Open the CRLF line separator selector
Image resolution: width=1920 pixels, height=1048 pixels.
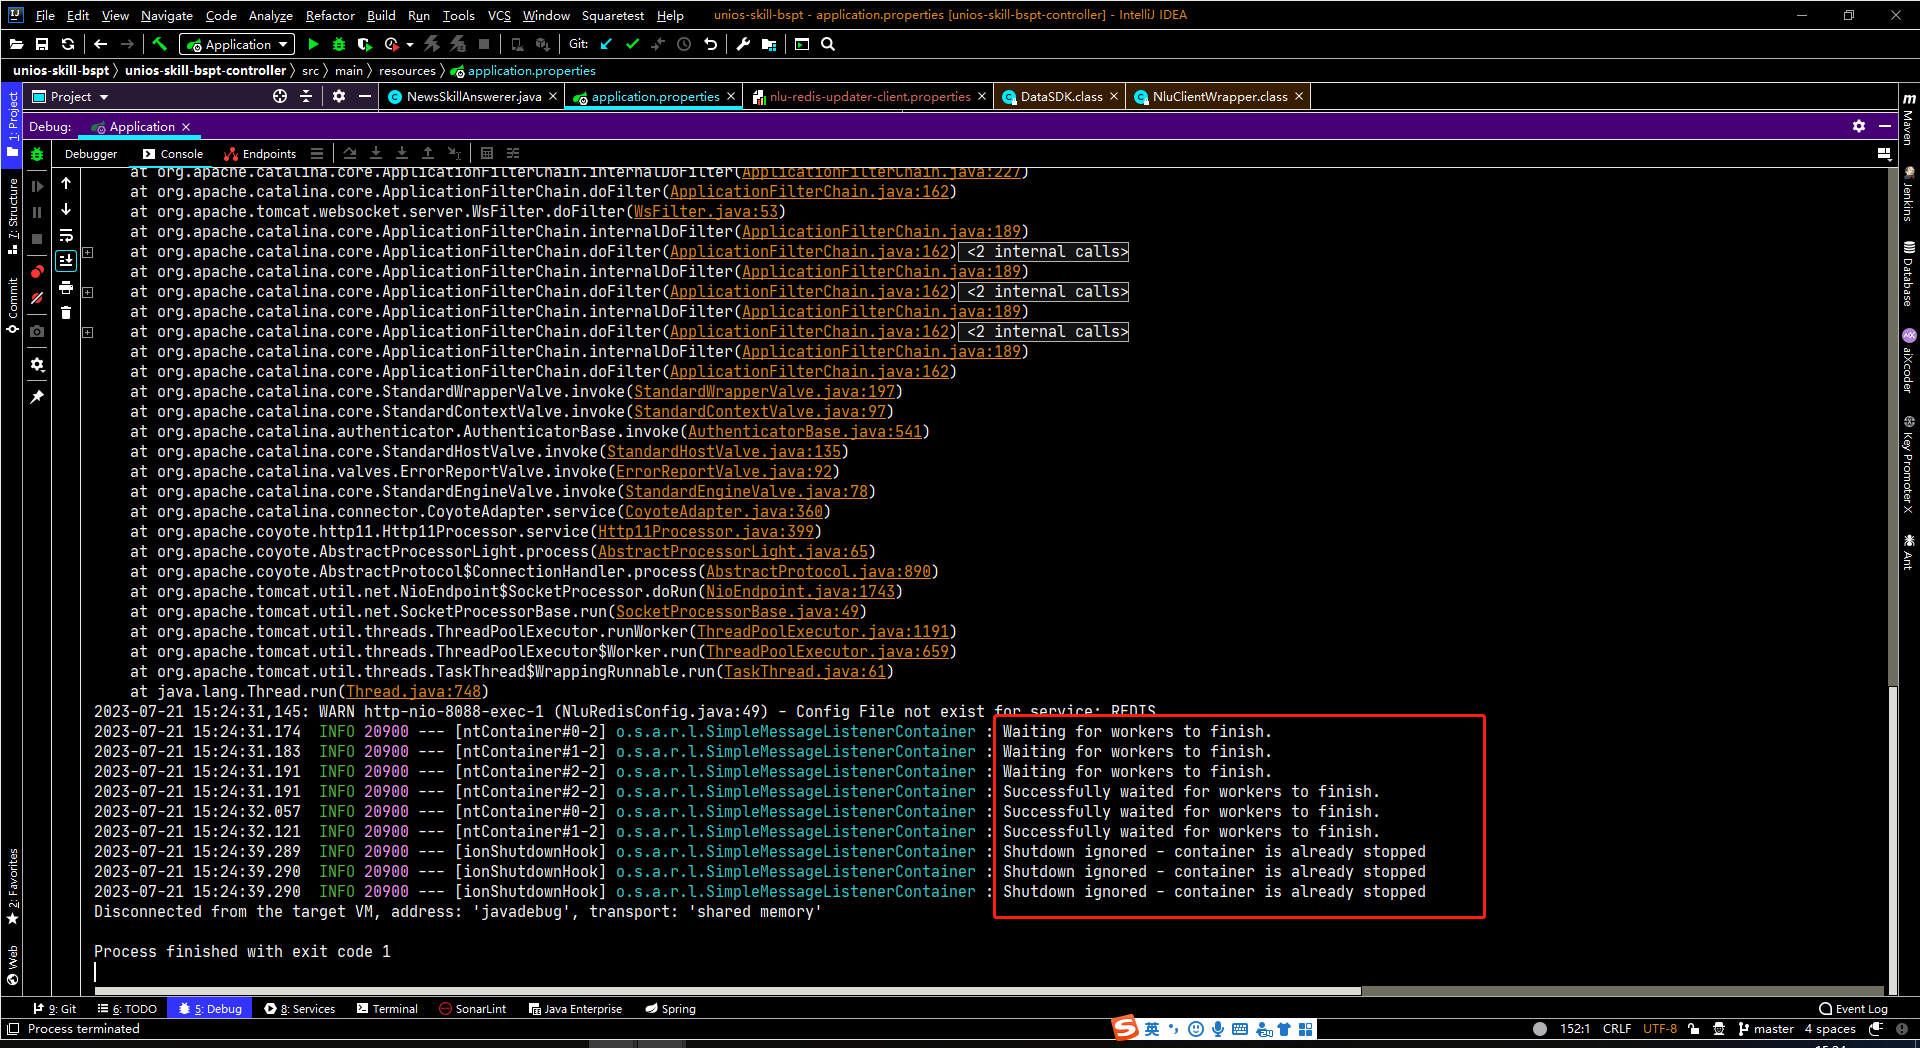(1616, 1029)
